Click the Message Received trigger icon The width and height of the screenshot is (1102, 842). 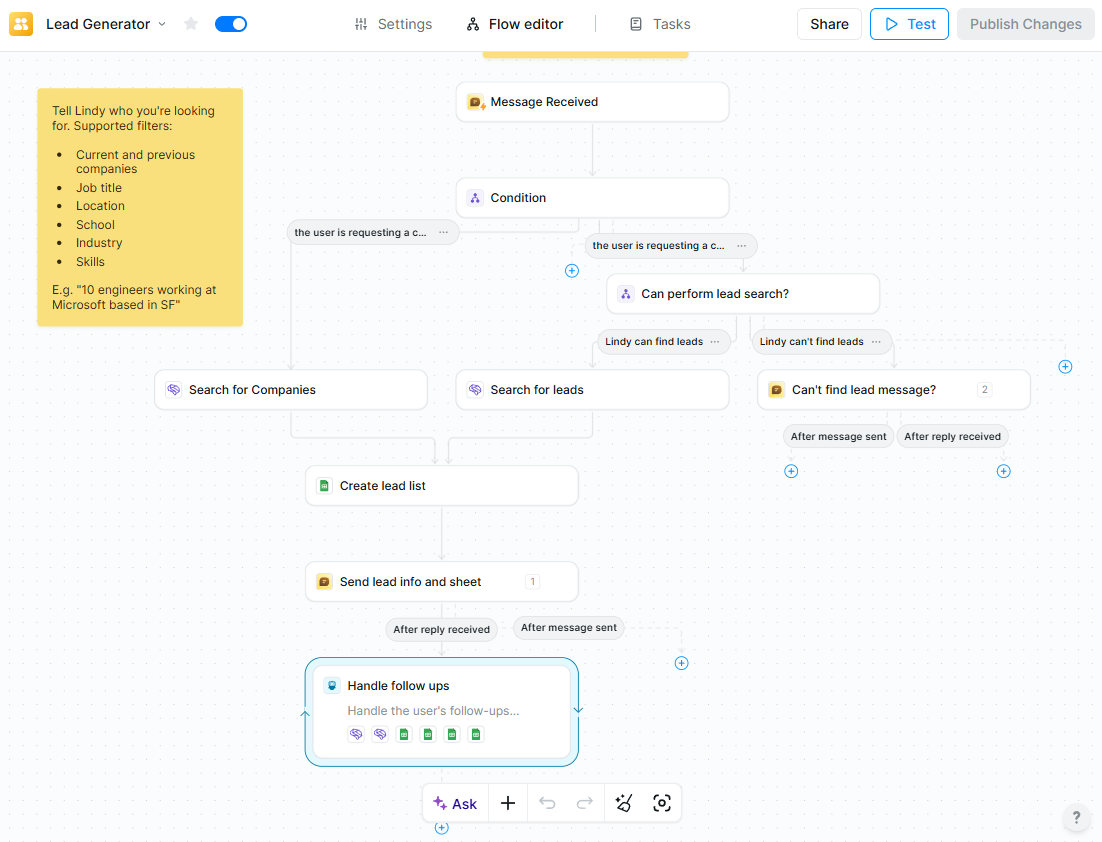pos(474,101)
